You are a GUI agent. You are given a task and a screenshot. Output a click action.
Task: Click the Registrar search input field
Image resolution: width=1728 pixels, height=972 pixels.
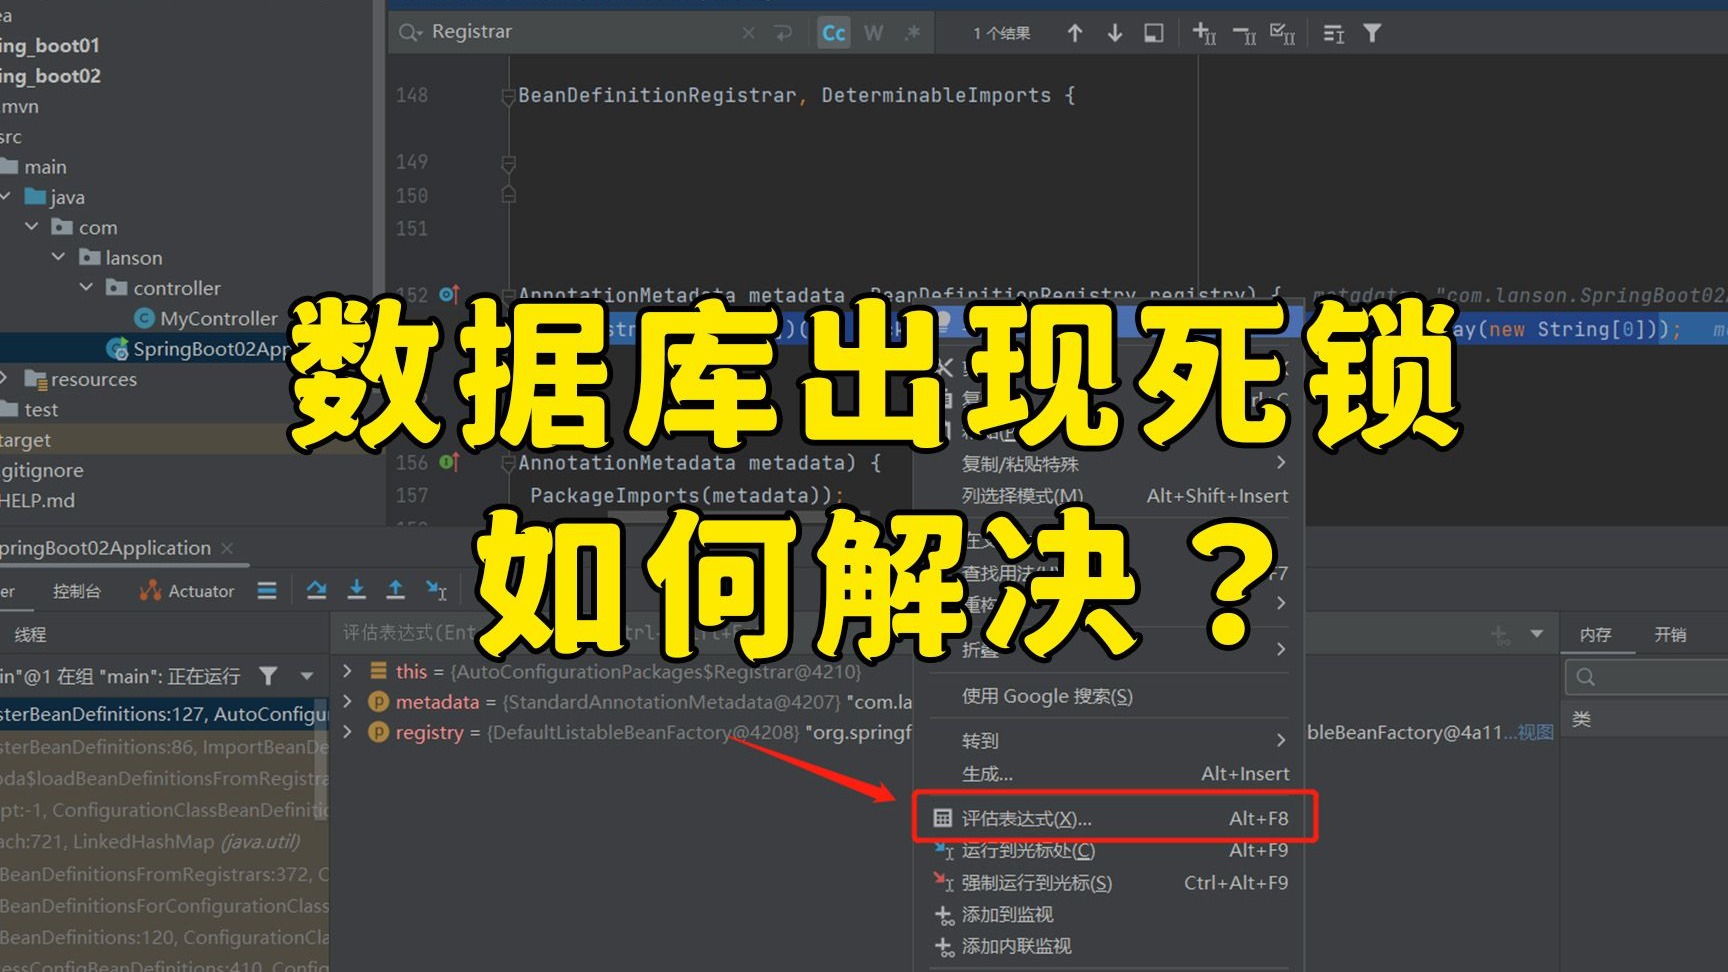580,32
